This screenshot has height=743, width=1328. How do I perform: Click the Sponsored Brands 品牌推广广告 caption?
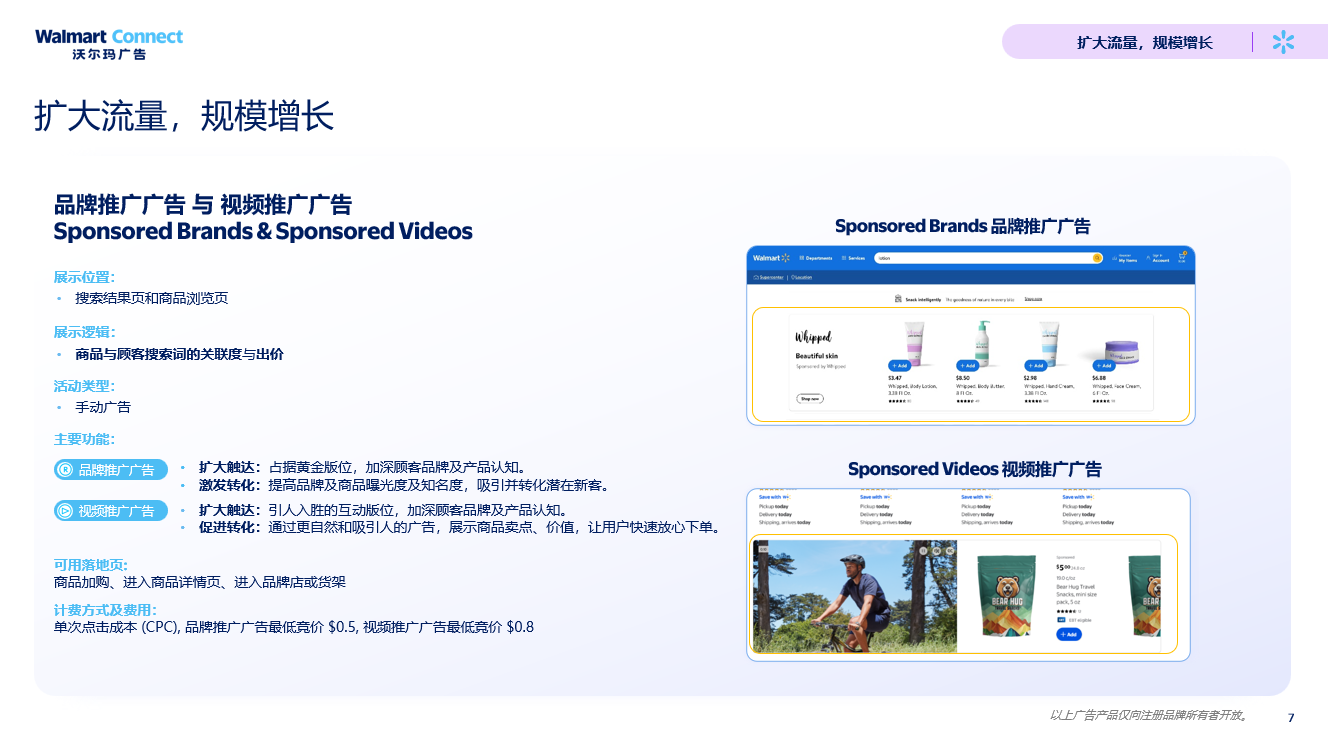(x=962, y=226)
